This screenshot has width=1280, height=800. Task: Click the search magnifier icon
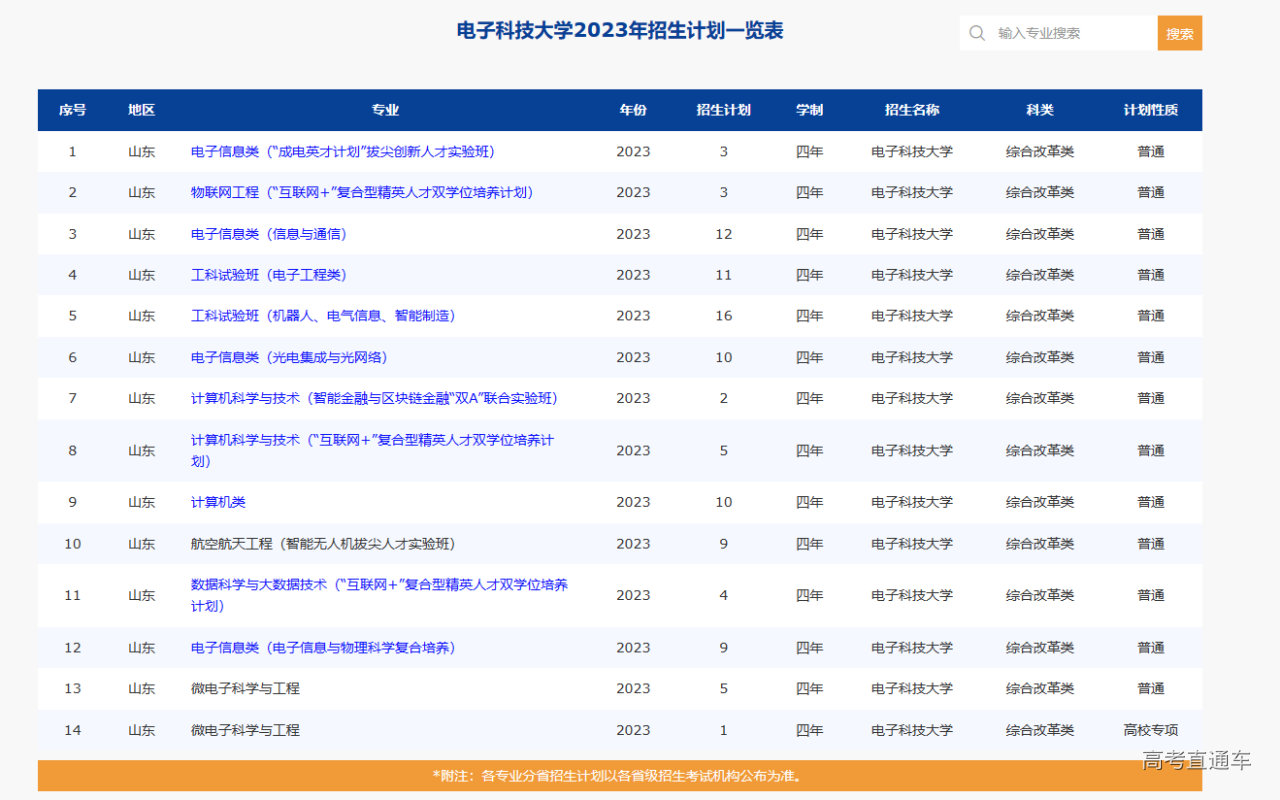[x=976, y=32]
